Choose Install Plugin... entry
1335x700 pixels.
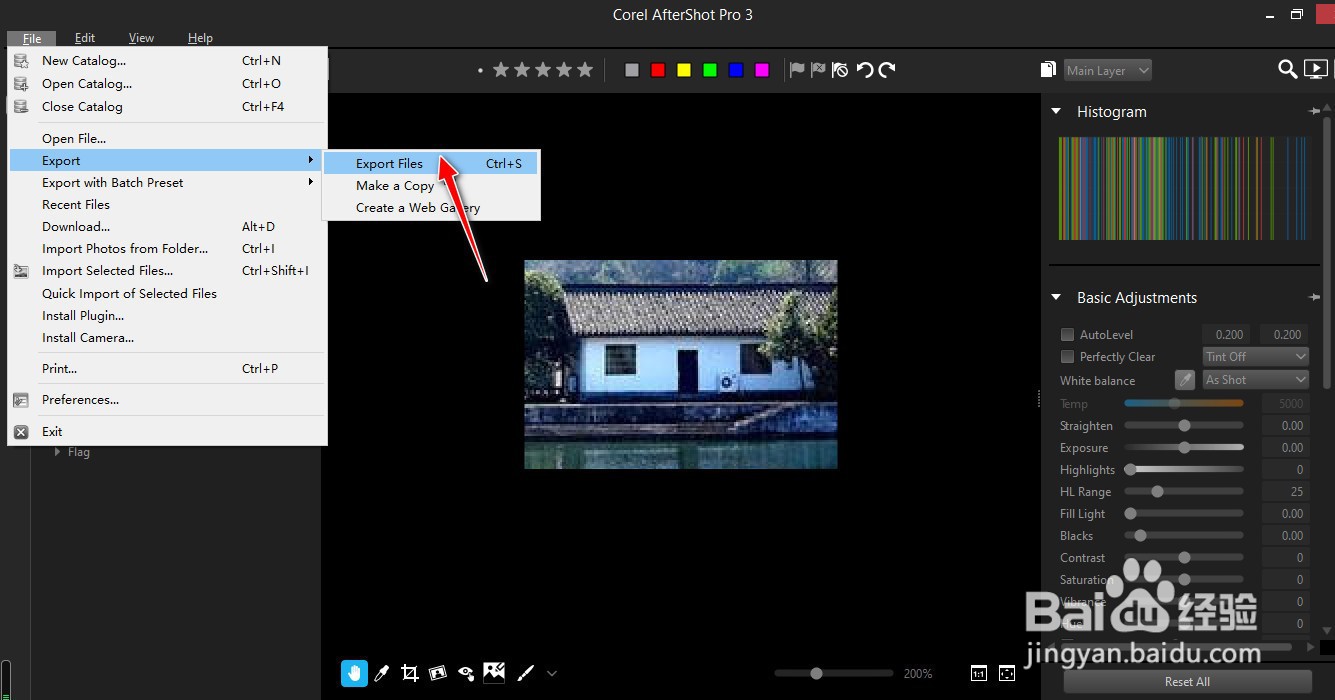click(x=168, y=316)
